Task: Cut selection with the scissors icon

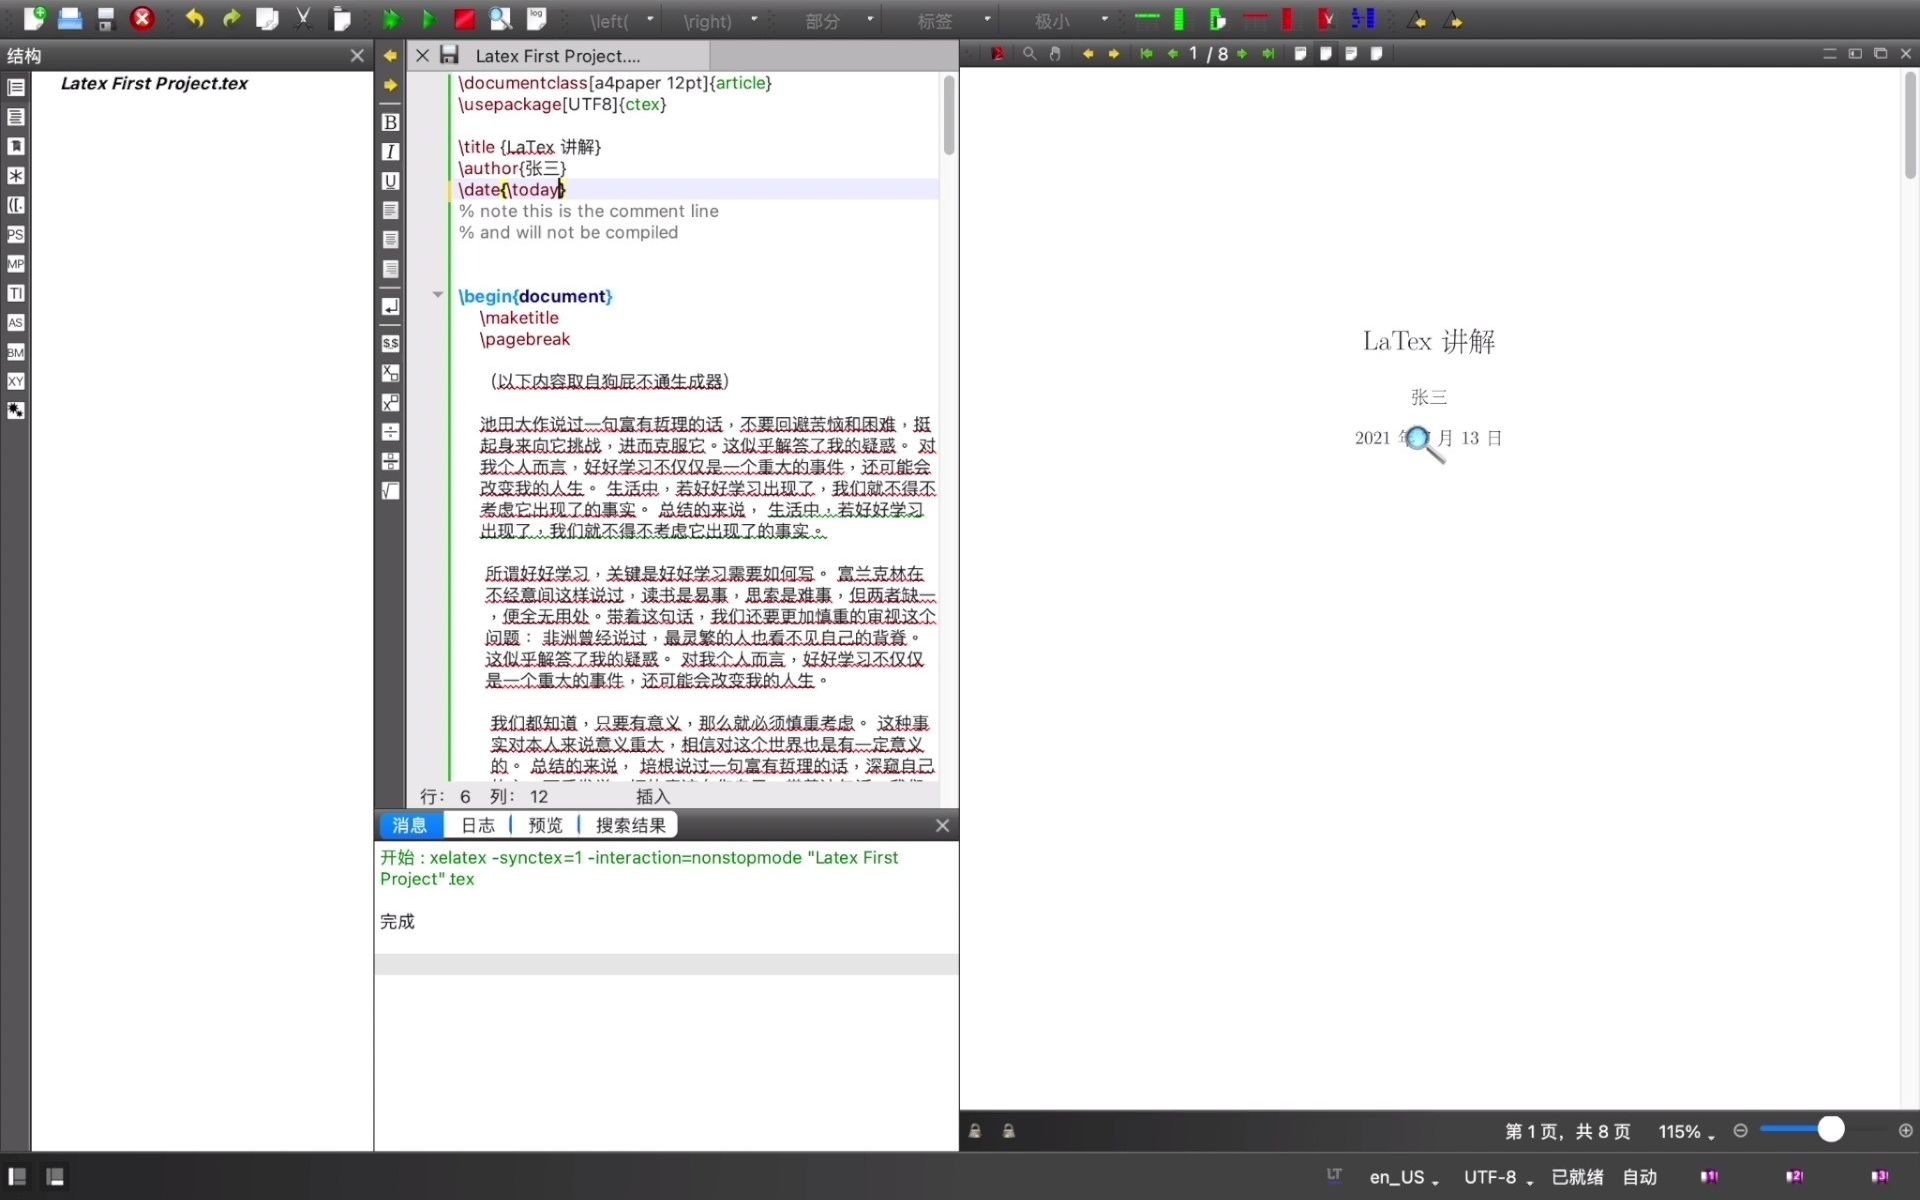Action: click(x=303, y=18)
